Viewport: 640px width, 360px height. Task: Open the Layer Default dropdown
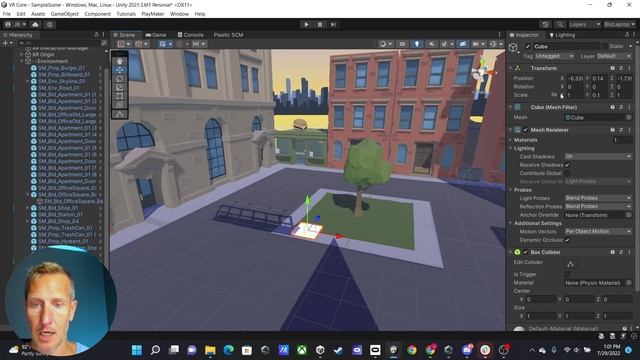point(613,56)
